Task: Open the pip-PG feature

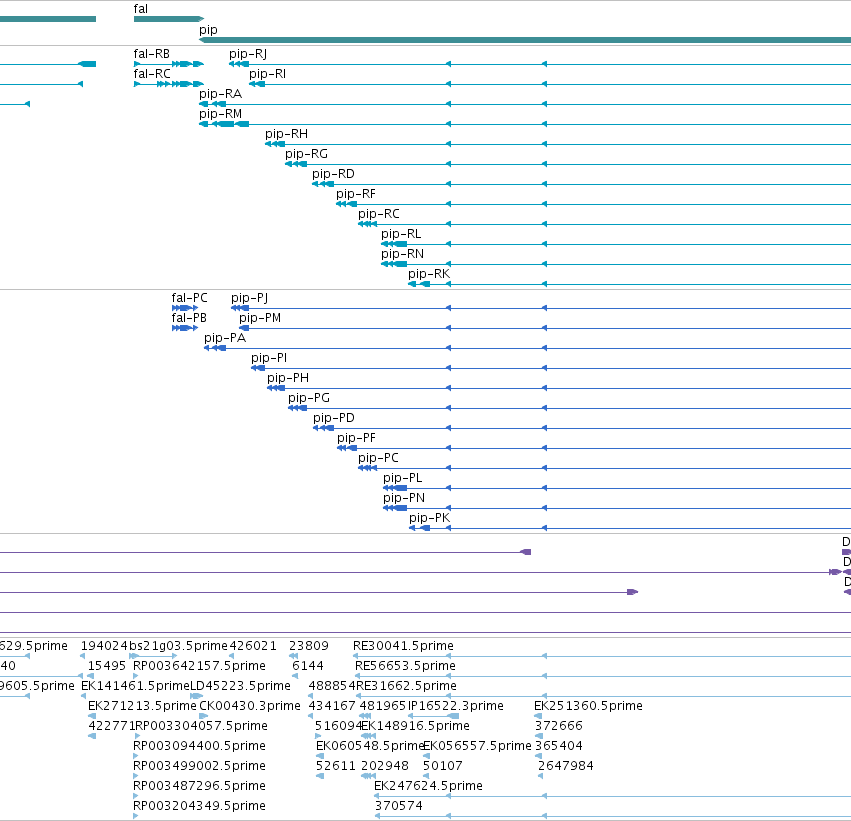Action: coord(309,398)
